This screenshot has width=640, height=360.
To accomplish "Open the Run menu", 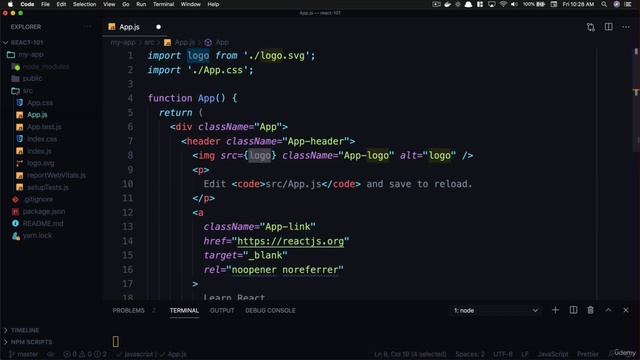I will tap(141, 4).
